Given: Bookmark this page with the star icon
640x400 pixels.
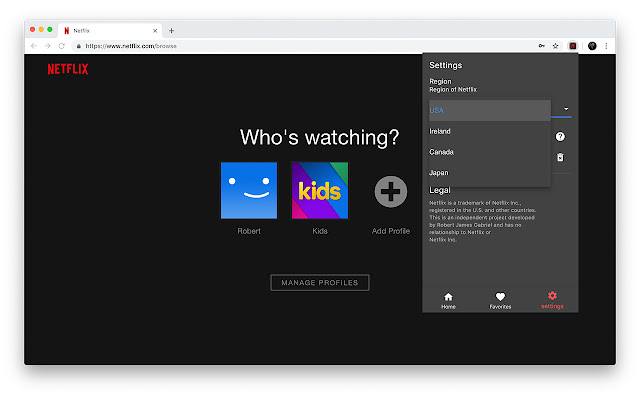Looking at the screenshot, I should click(x=556, y=46).
